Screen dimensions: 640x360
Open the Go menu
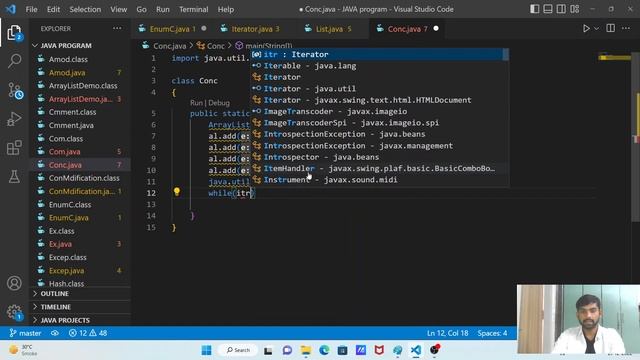pyautogui.click(x=141, y=9)
